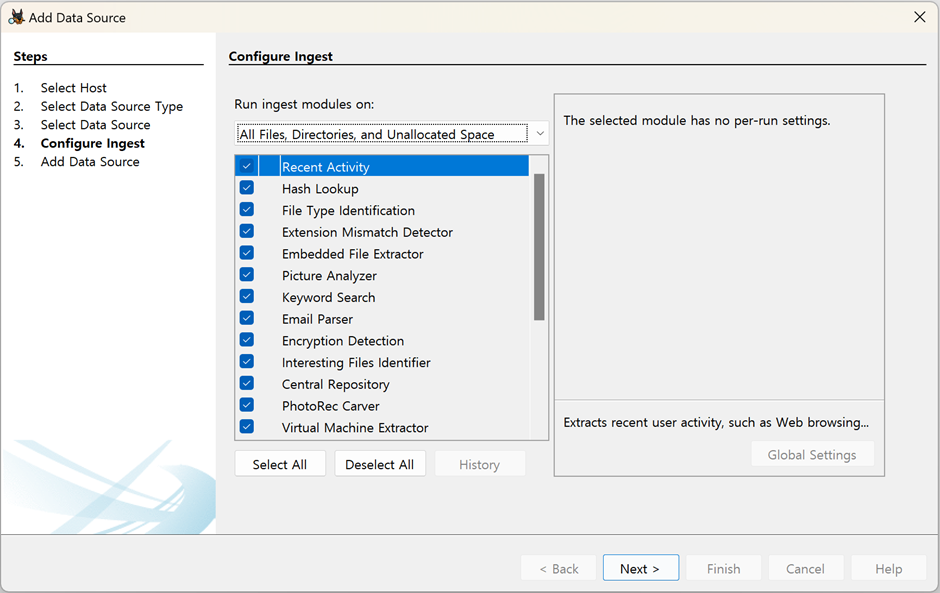940x593 pixels.
Task: Disable the Keyword Search checkbox
Action: pyautogui.click(x=246, y=296)
